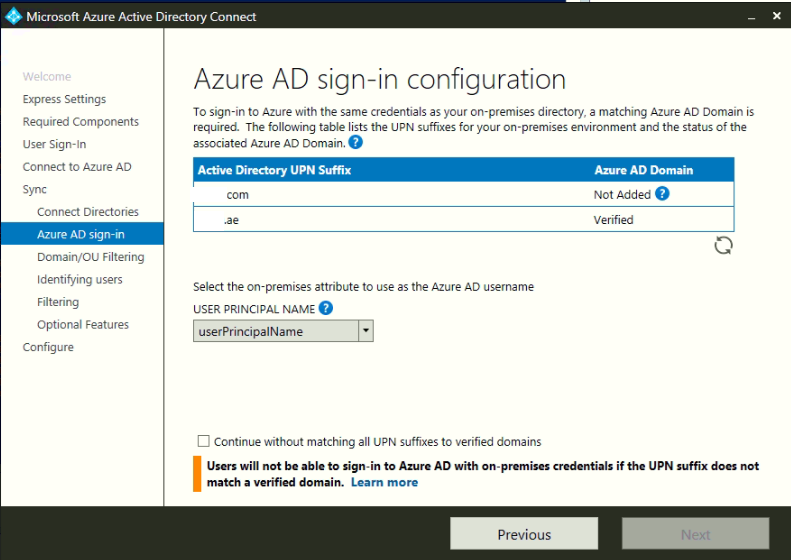Click the Active Directory UPN Suffix header
Screen dimensions: 791x560
click(x=274, y=170)
